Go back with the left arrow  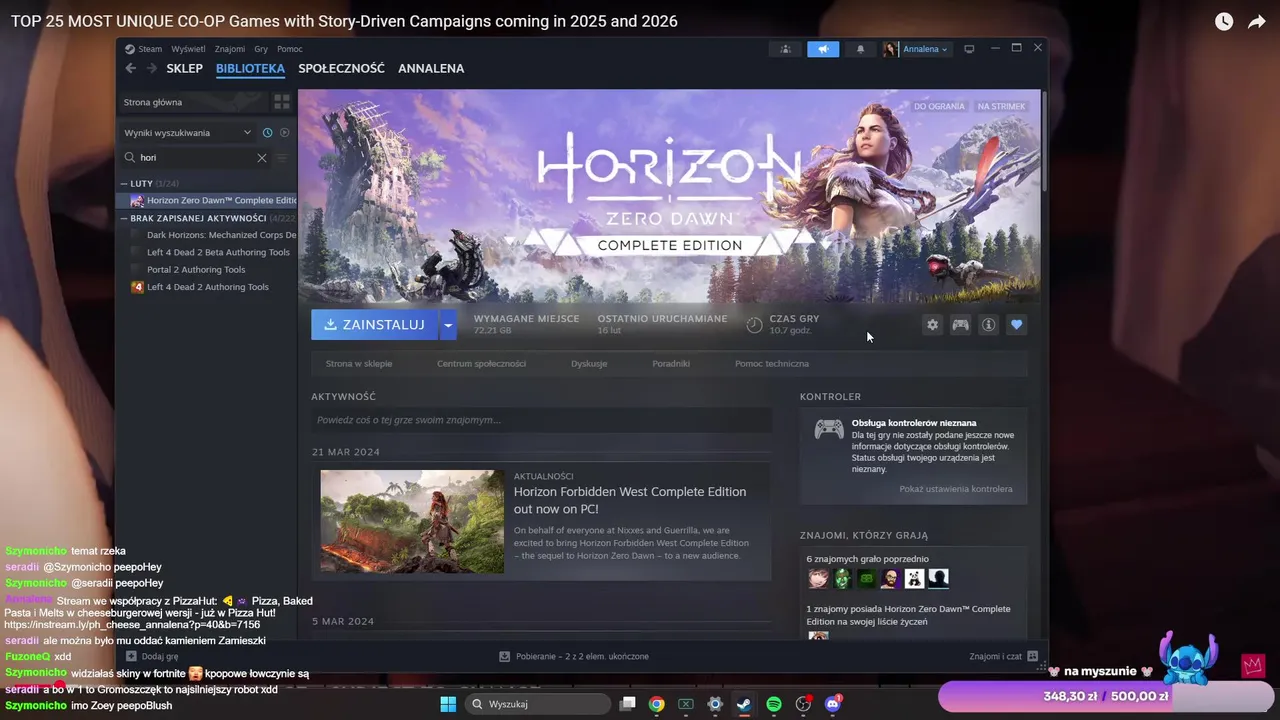pyautogui.click(x=130, y=68)
